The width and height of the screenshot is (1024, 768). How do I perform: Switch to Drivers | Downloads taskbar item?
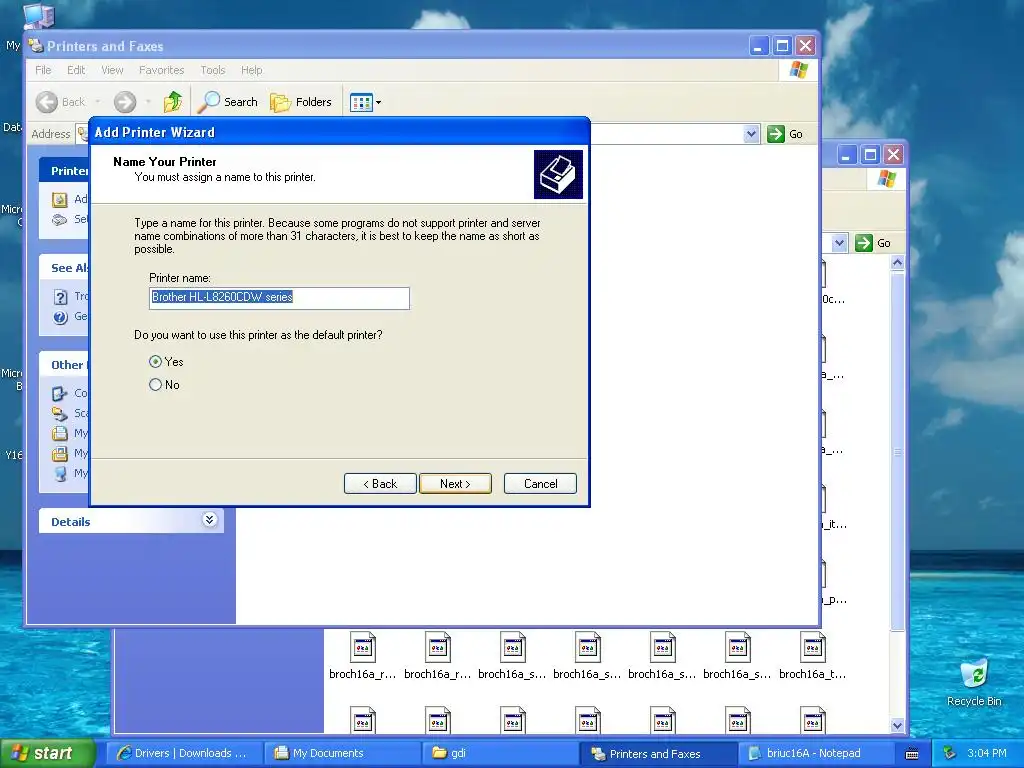coord(184,754)
